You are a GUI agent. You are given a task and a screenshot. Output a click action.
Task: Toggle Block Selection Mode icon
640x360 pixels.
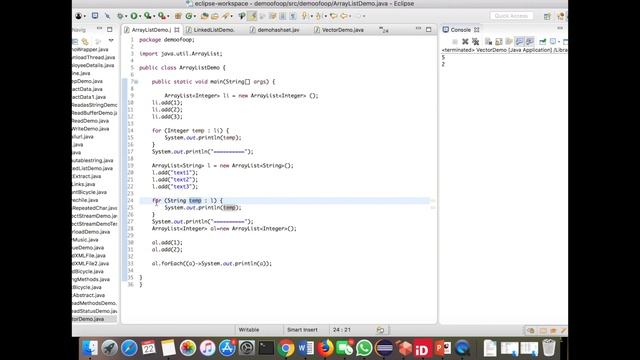click(282, 16)
